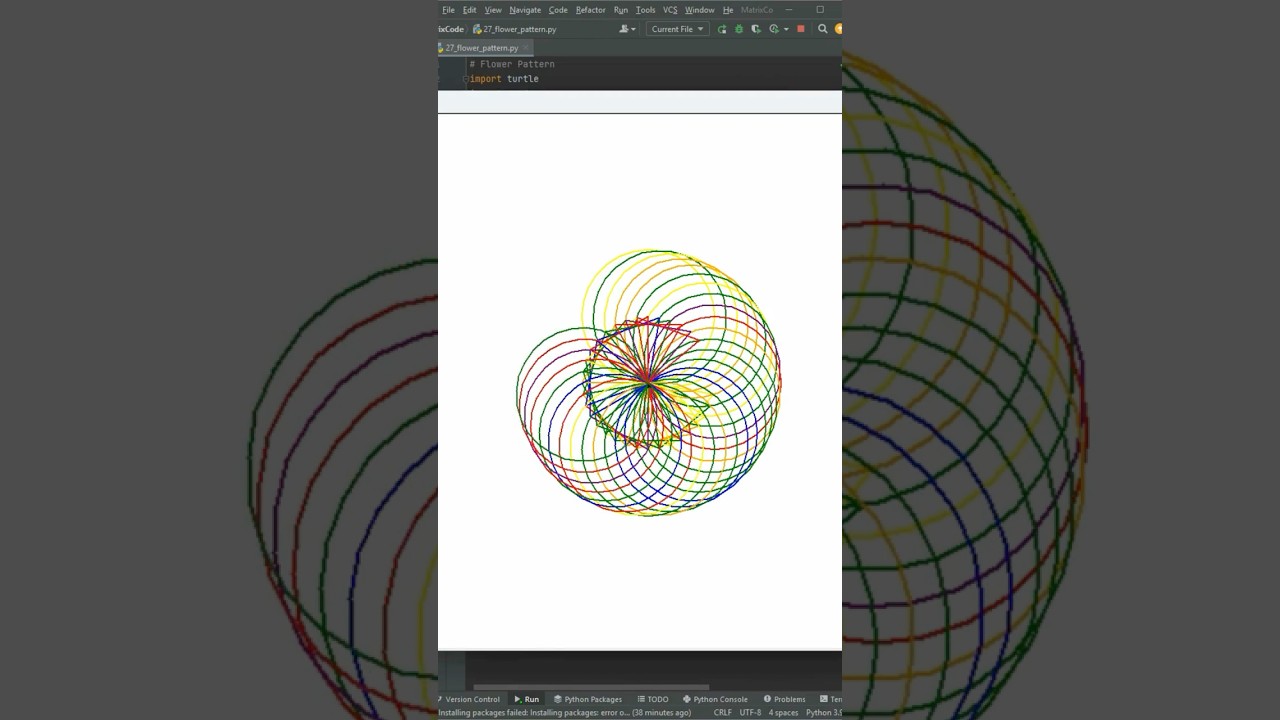Screen dimensions: 1280x720
Task: Expand the Current File run configuration dropdown
Action: [678, 29]
